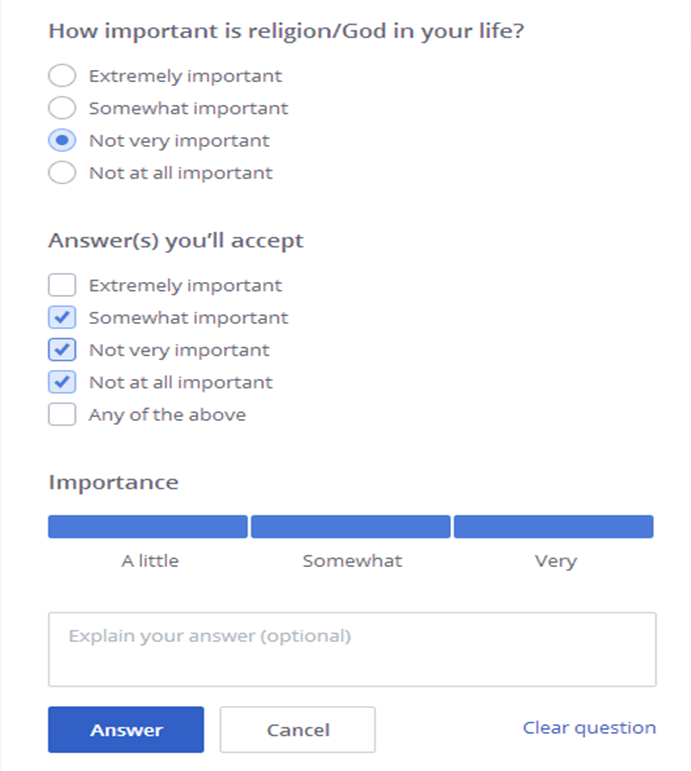Uncheck 'Somewhat important' acceptable answer checkbox
Image resolution: width=691 pixels, height=771 pixels.
62,318
